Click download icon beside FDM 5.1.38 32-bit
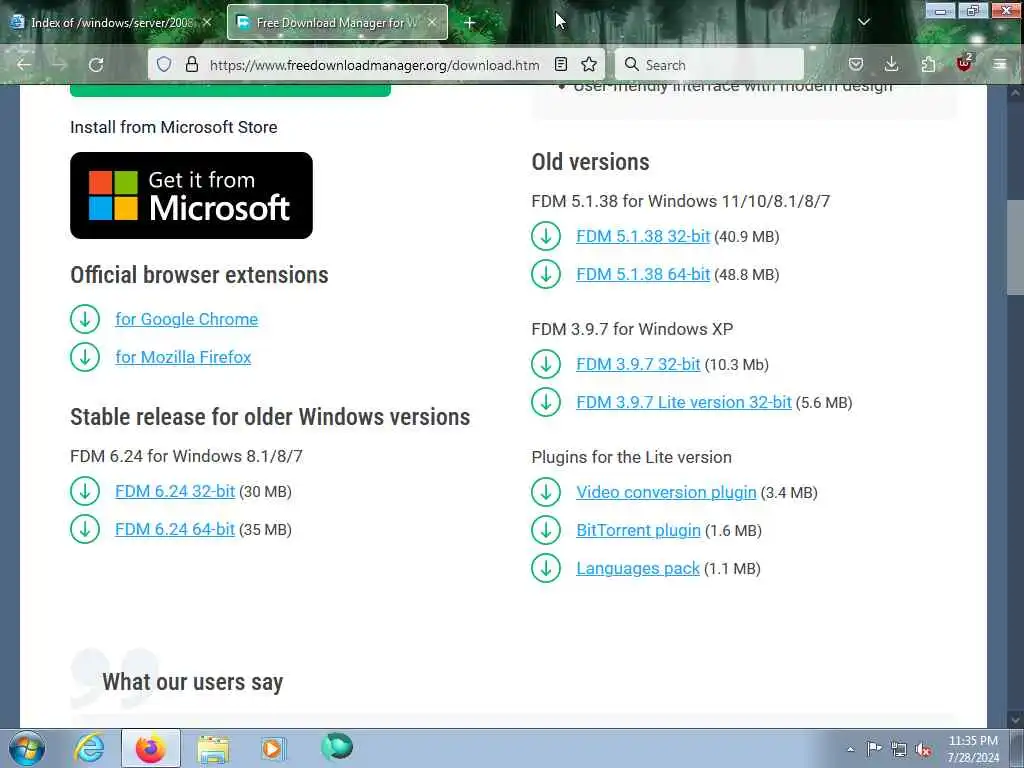 coord(546,236)
